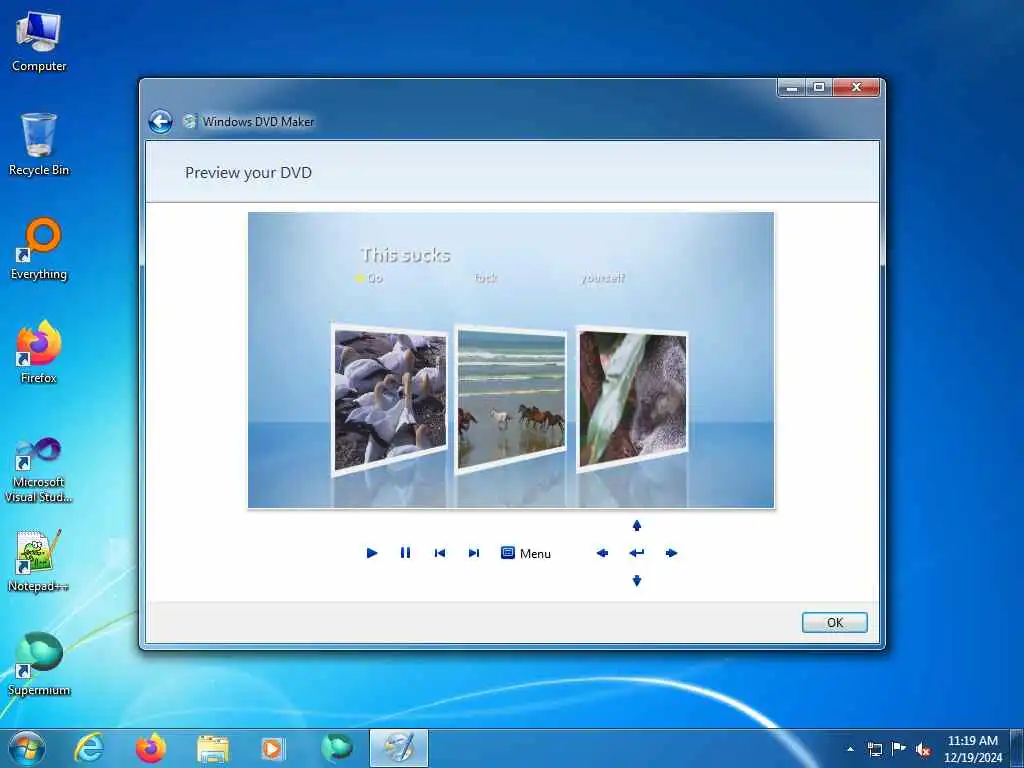
Task: Open the Microsoft Visual Studio shortcut
Action: [39, 470]
